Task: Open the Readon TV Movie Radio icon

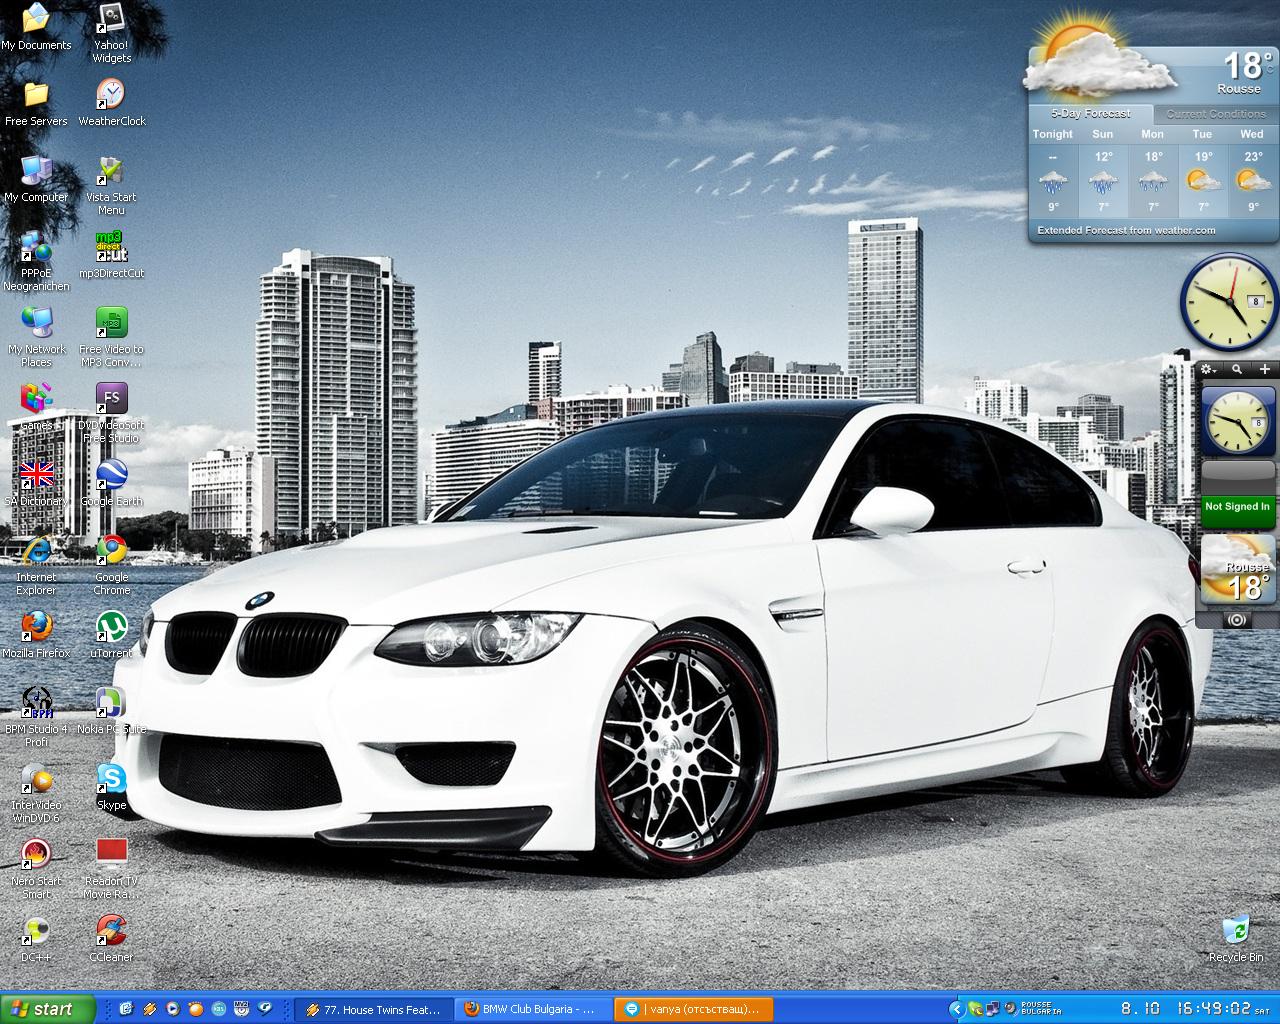Action: (111, 870)
